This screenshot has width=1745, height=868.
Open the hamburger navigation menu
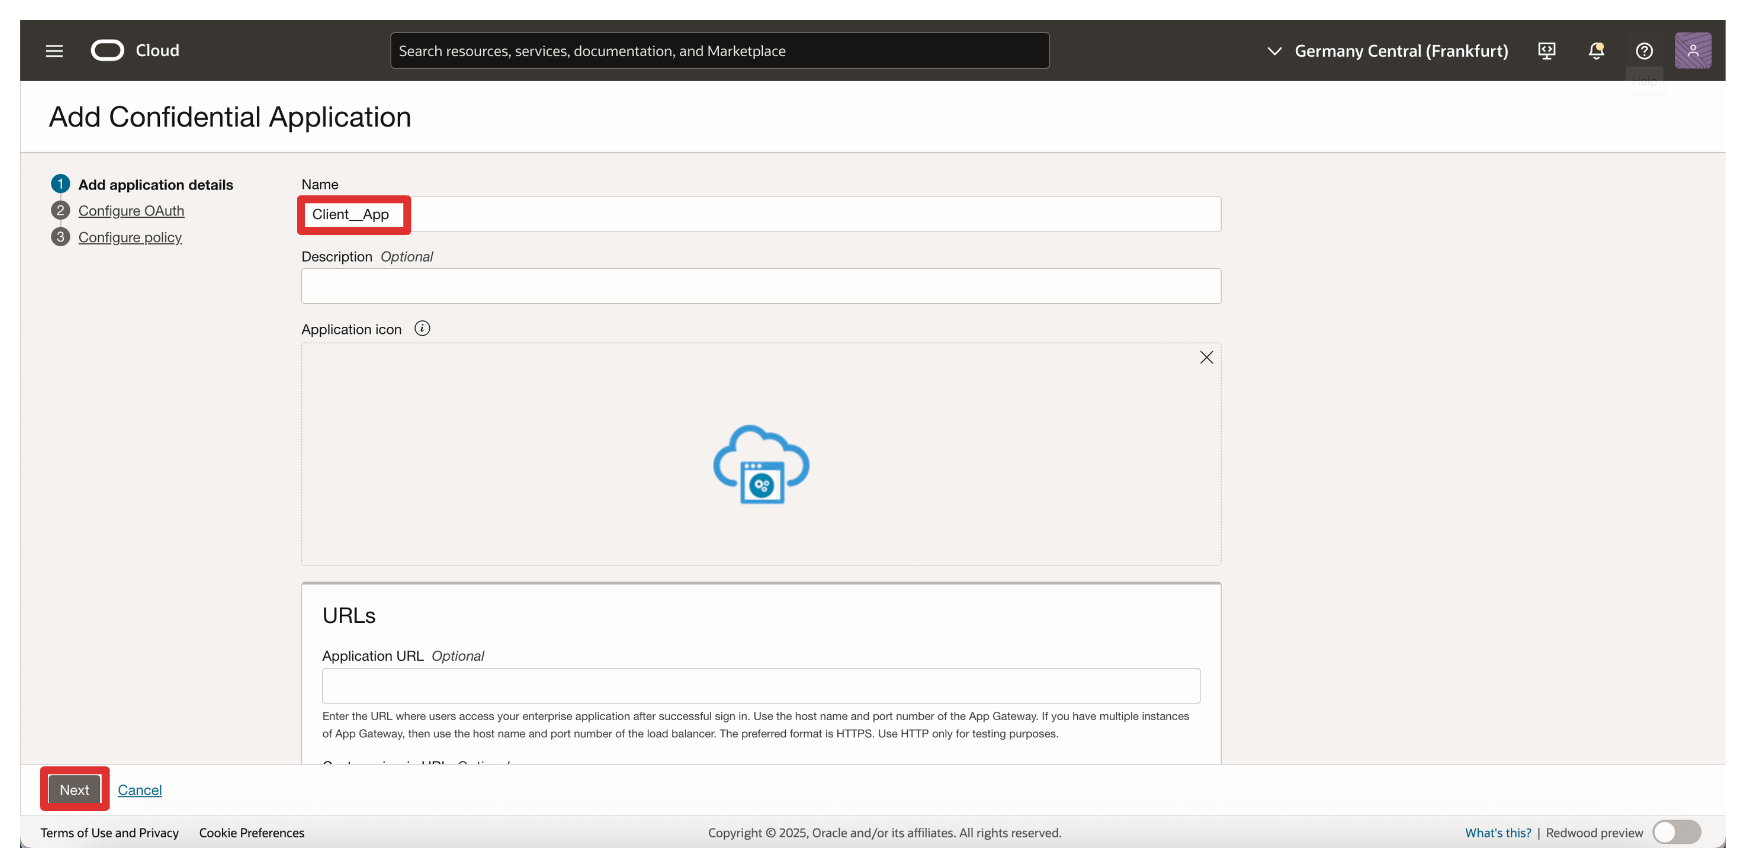point(54,51)
